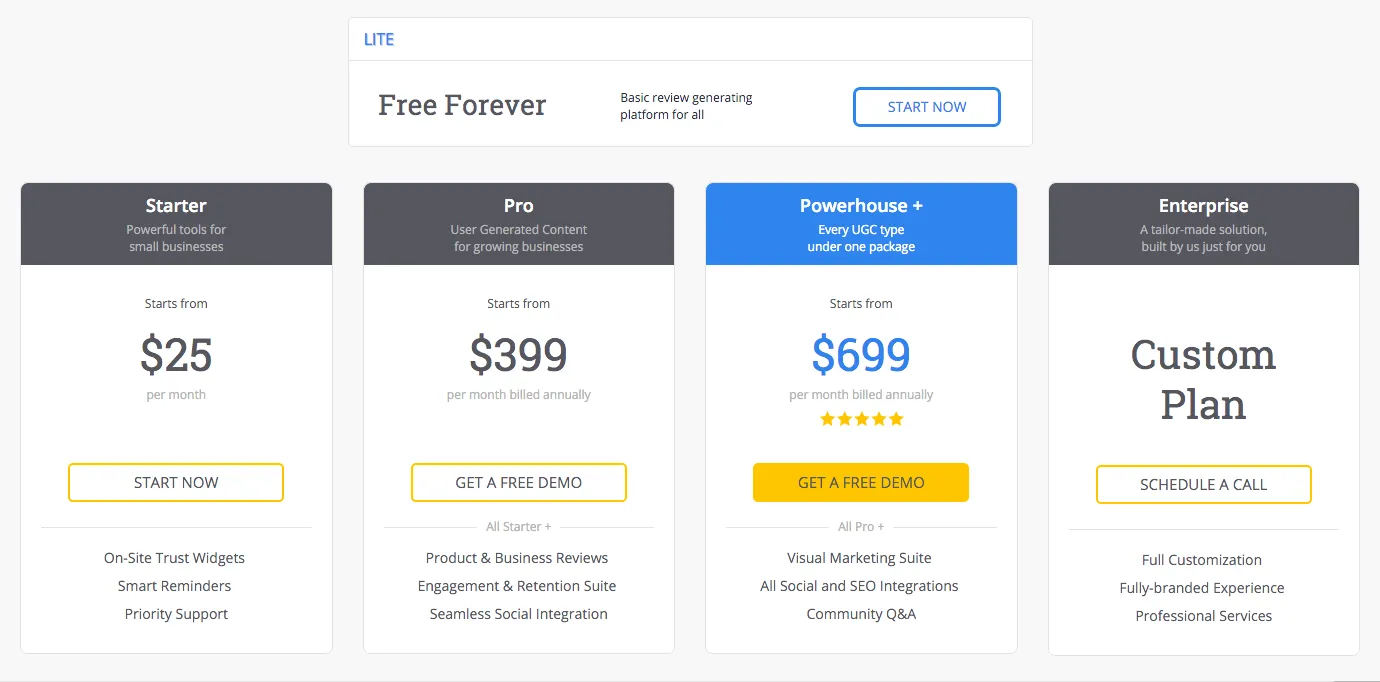Select the Enterprise plan header

coord(1203,206)
